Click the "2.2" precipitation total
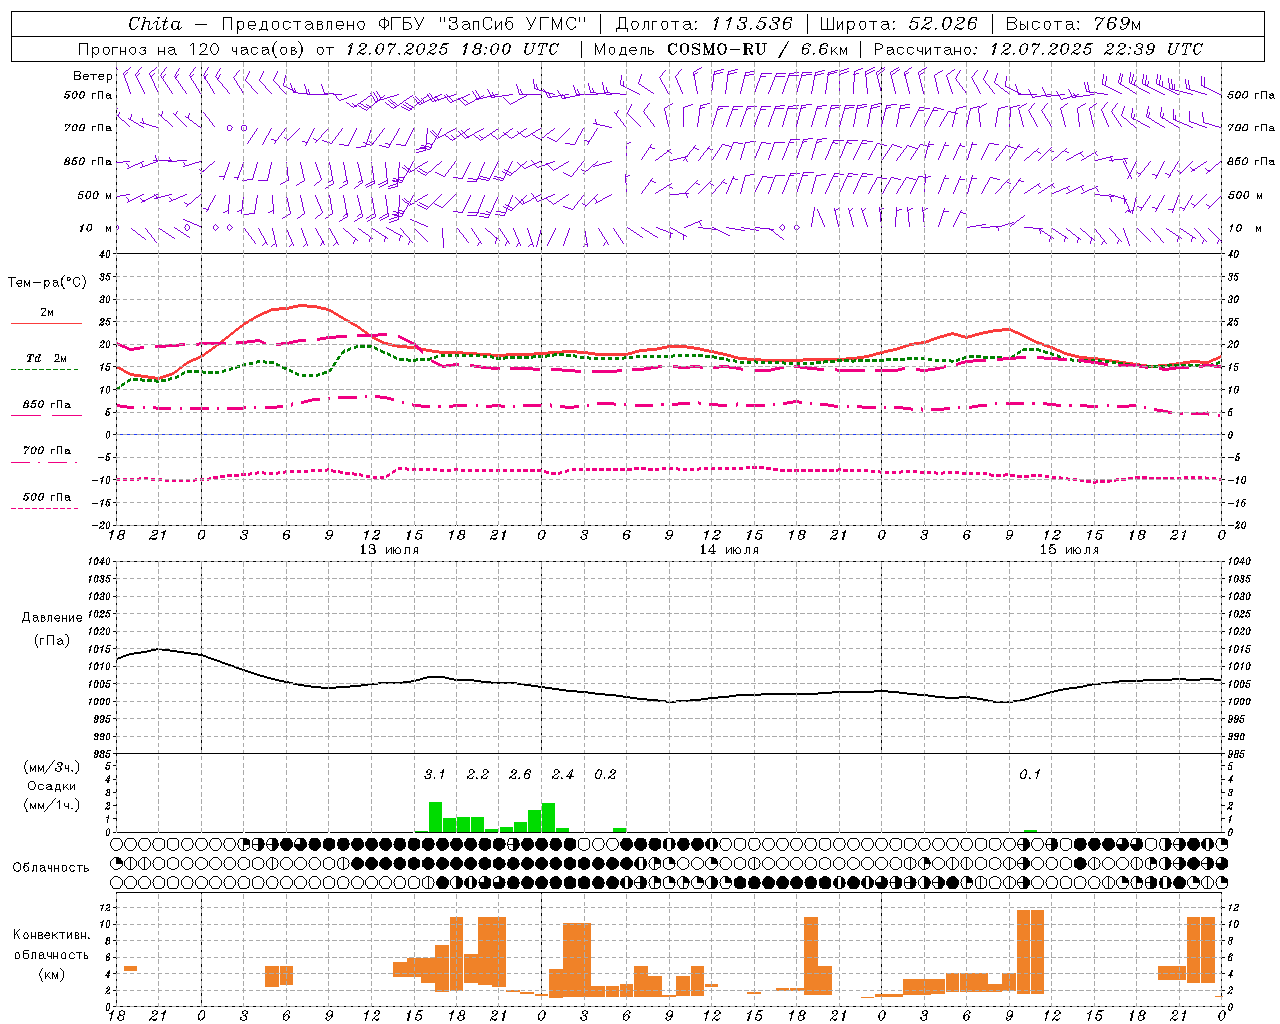 478,774
